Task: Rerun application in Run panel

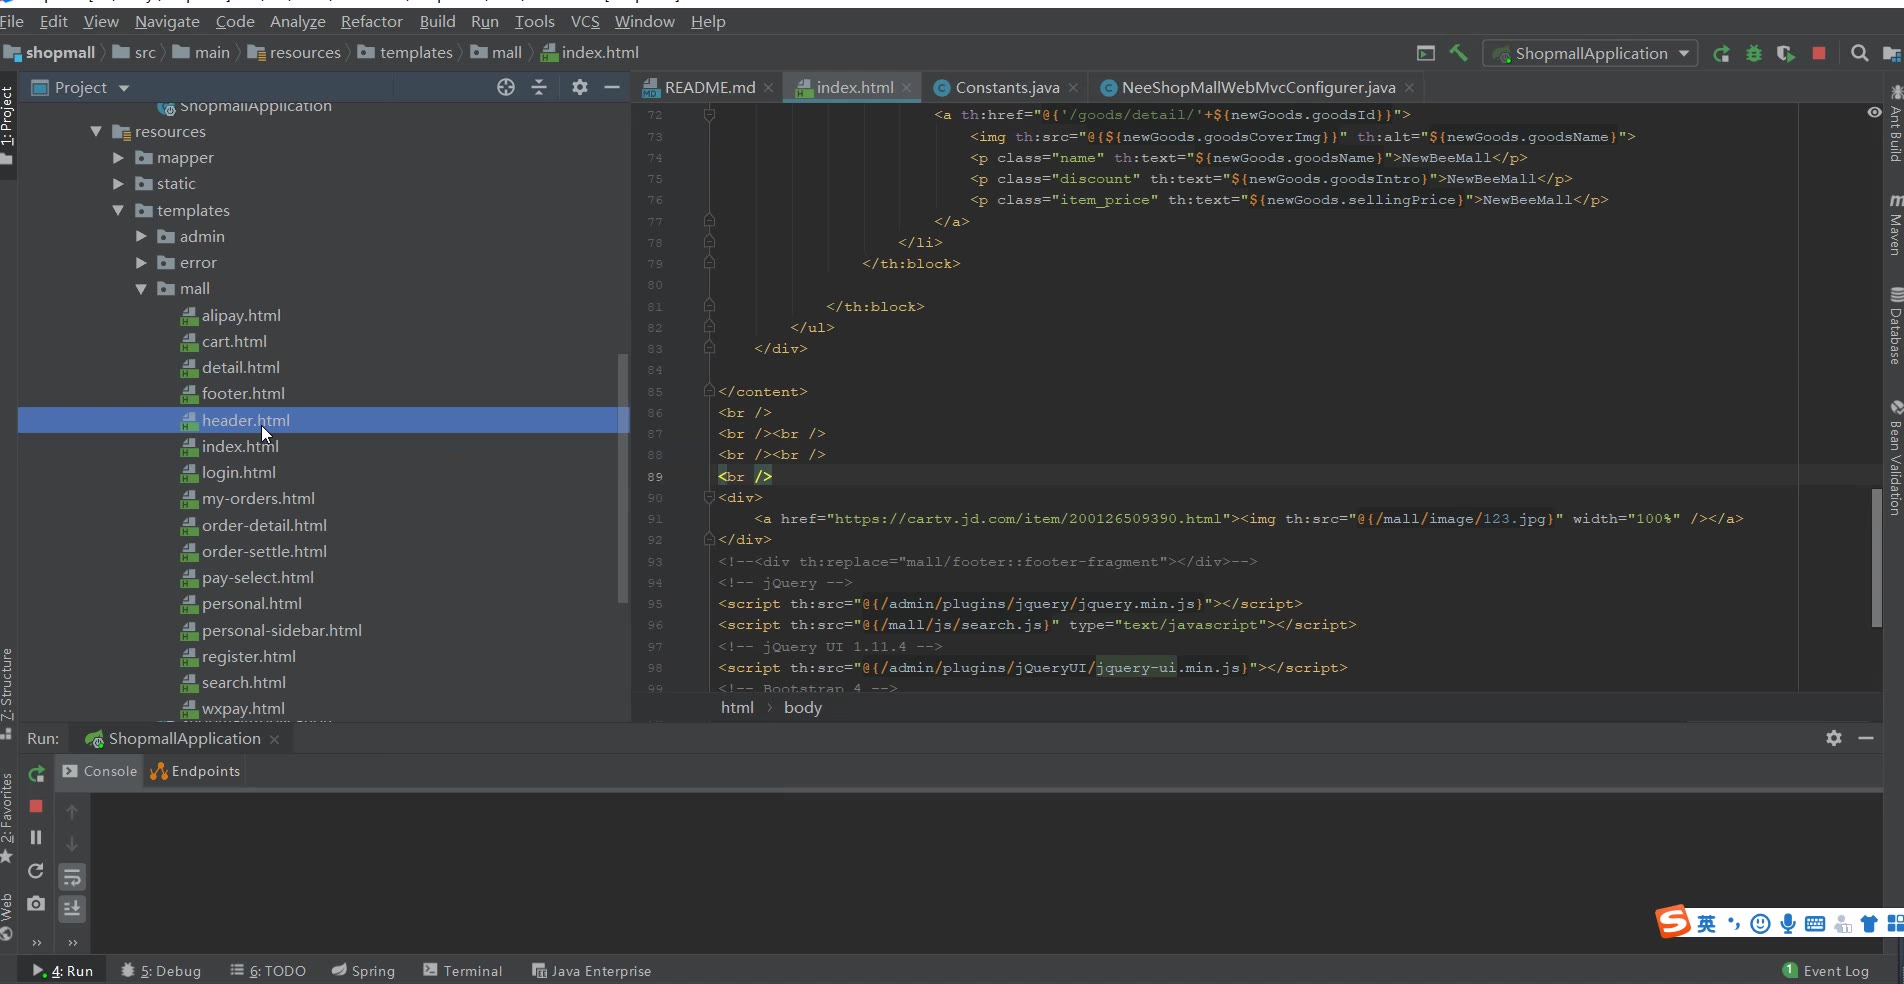Action: [36, 773]
